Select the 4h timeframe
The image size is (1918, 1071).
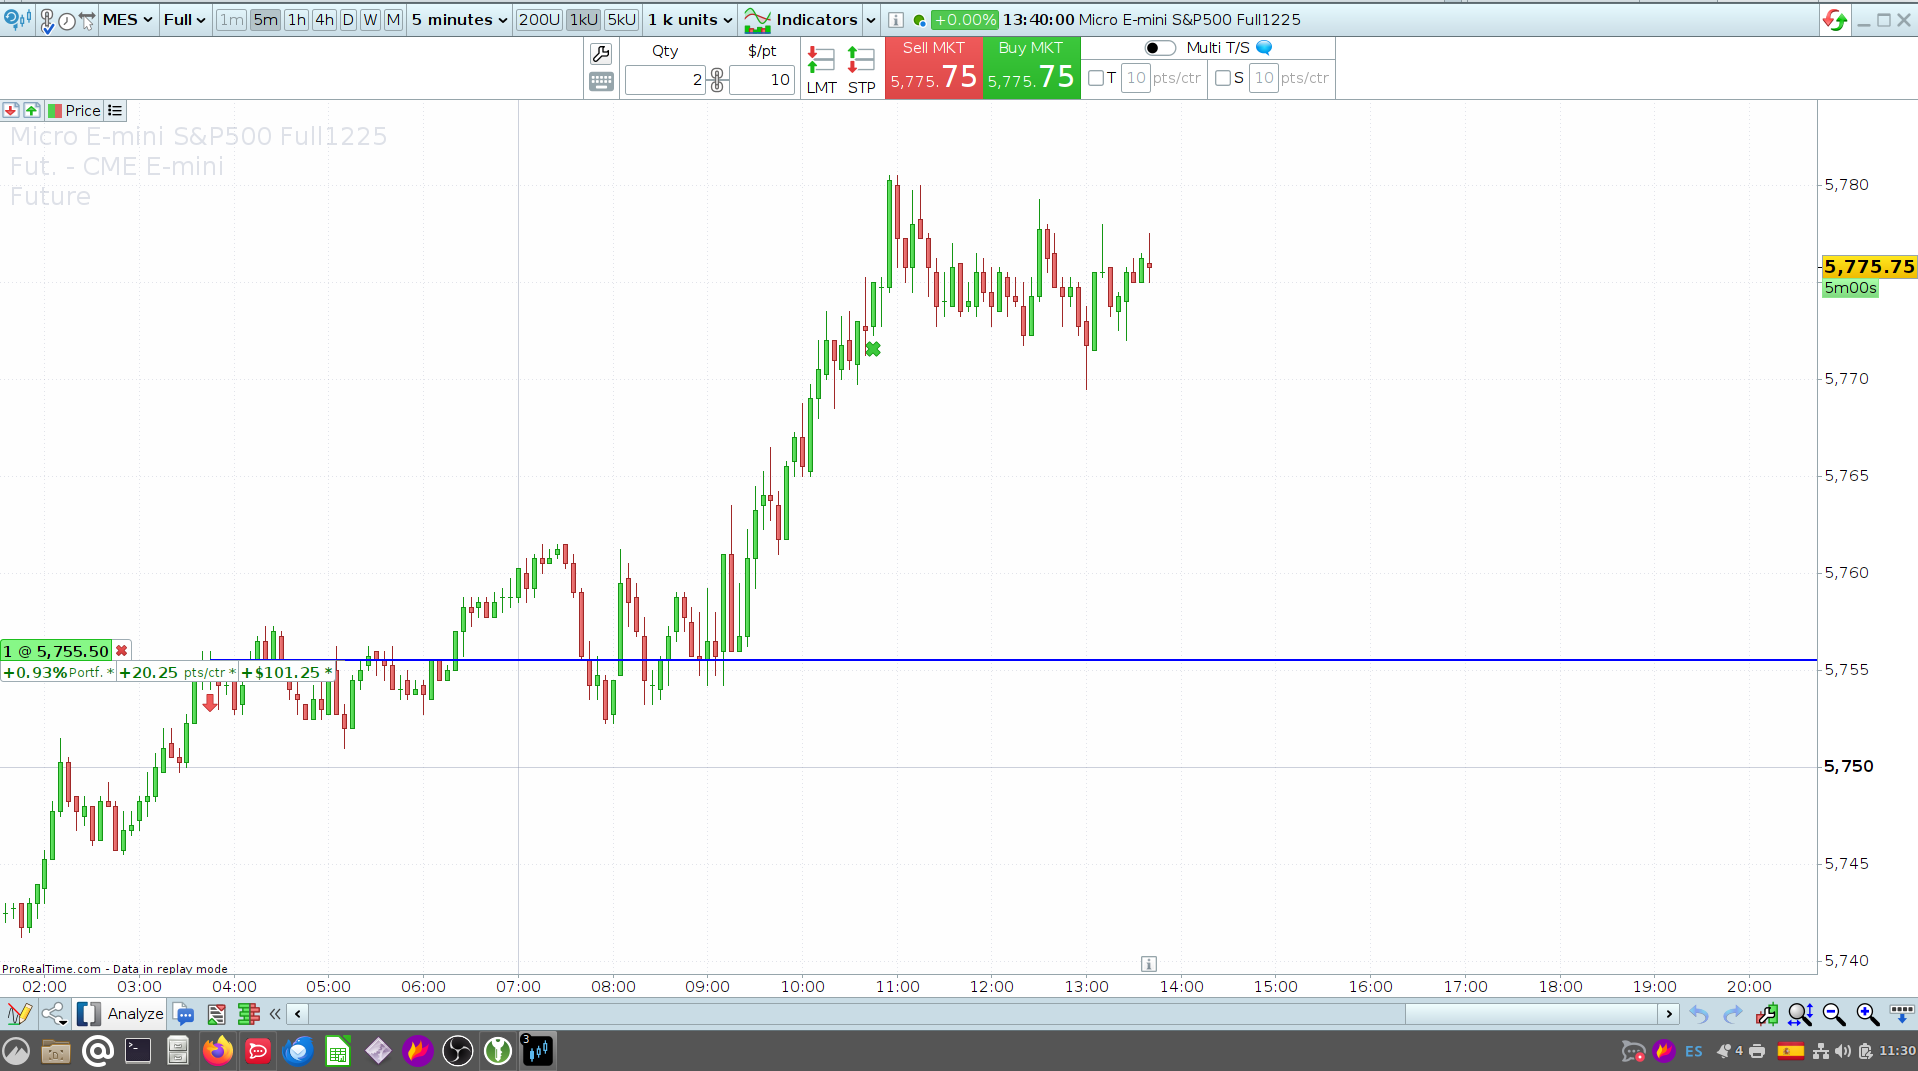coord(325,20)
